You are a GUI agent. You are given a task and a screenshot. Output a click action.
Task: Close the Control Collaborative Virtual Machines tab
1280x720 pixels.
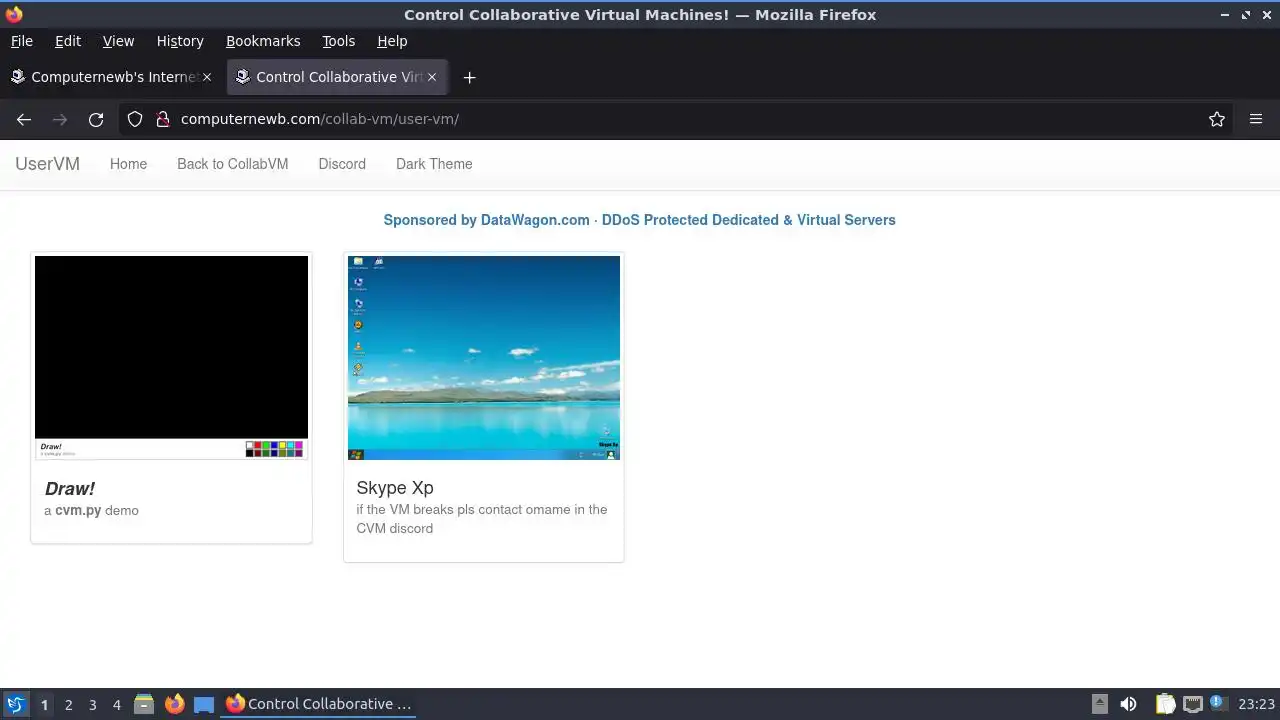432,77
